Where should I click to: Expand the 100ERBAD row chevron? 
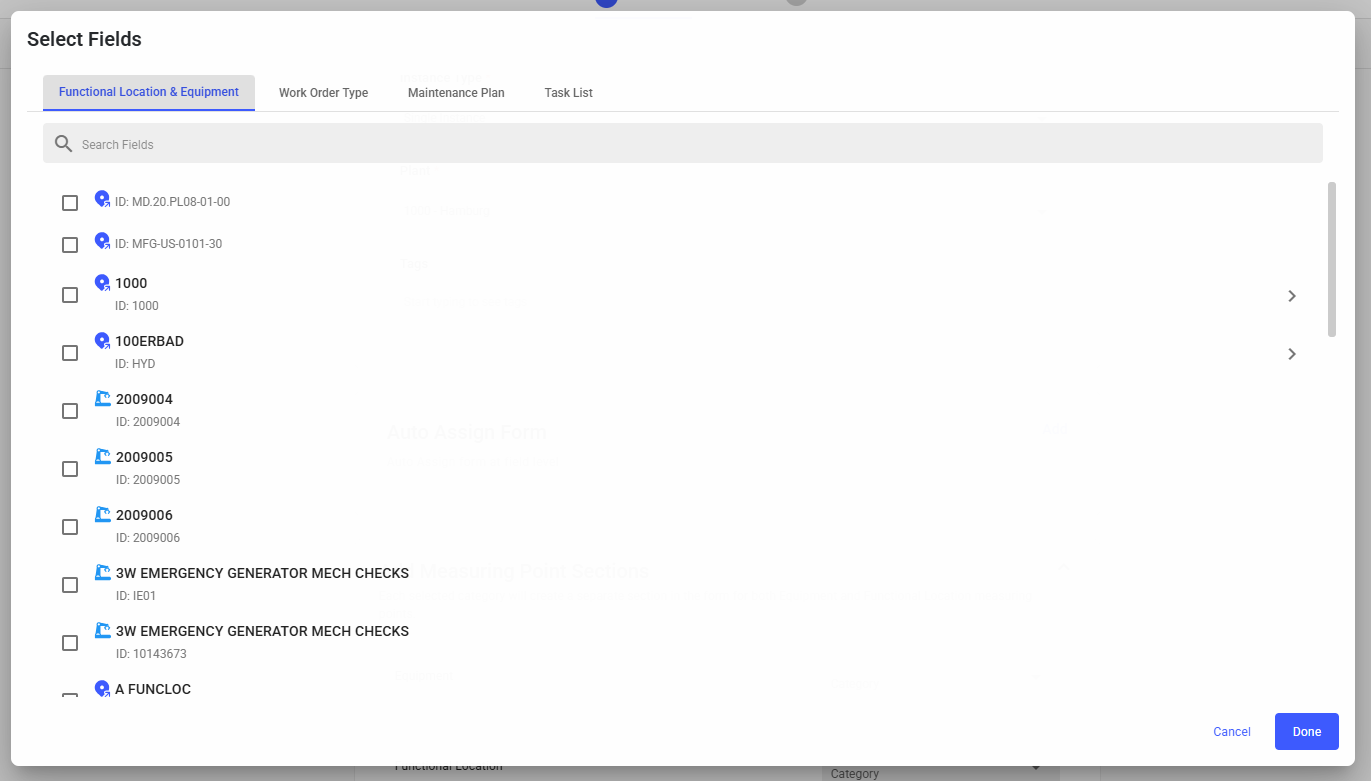tap(1292, 354)
